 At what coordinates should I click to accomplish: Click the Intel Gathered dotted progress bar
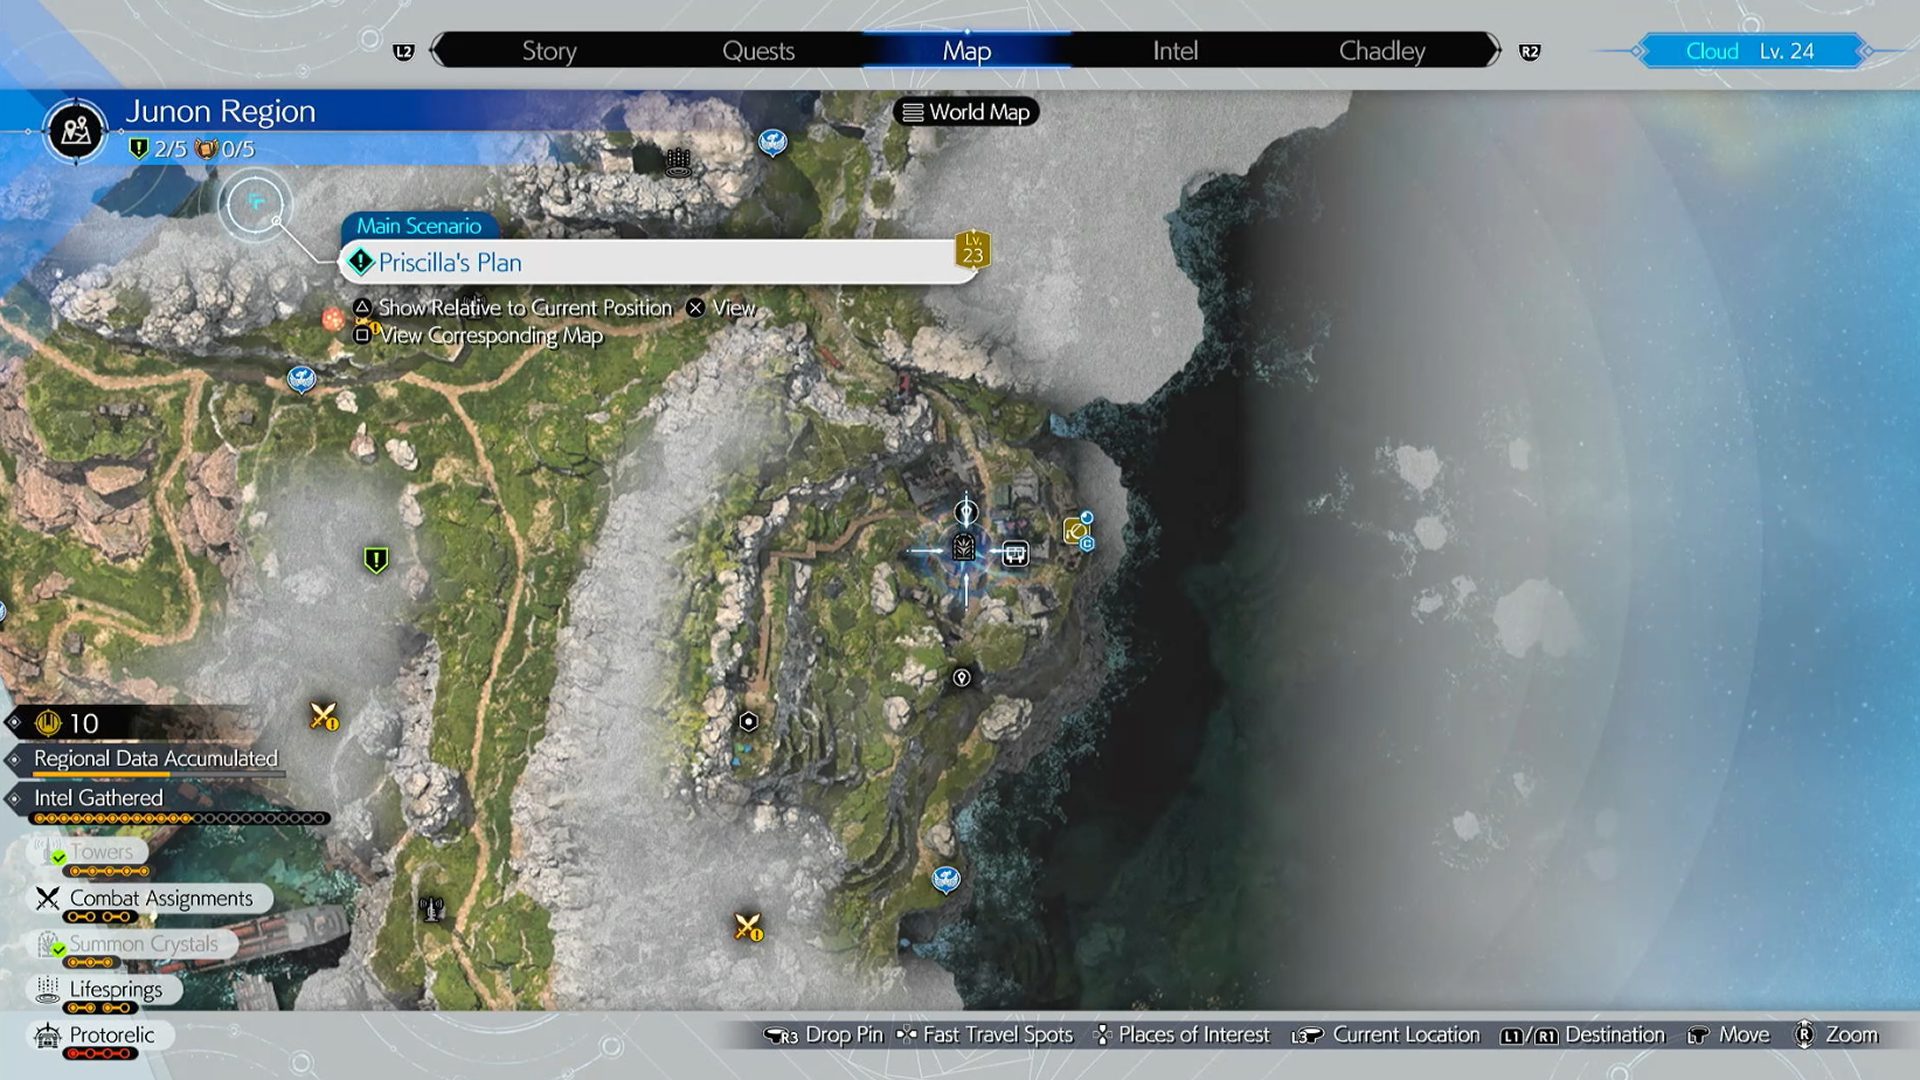pyautogui.click(x=180, y=819)
